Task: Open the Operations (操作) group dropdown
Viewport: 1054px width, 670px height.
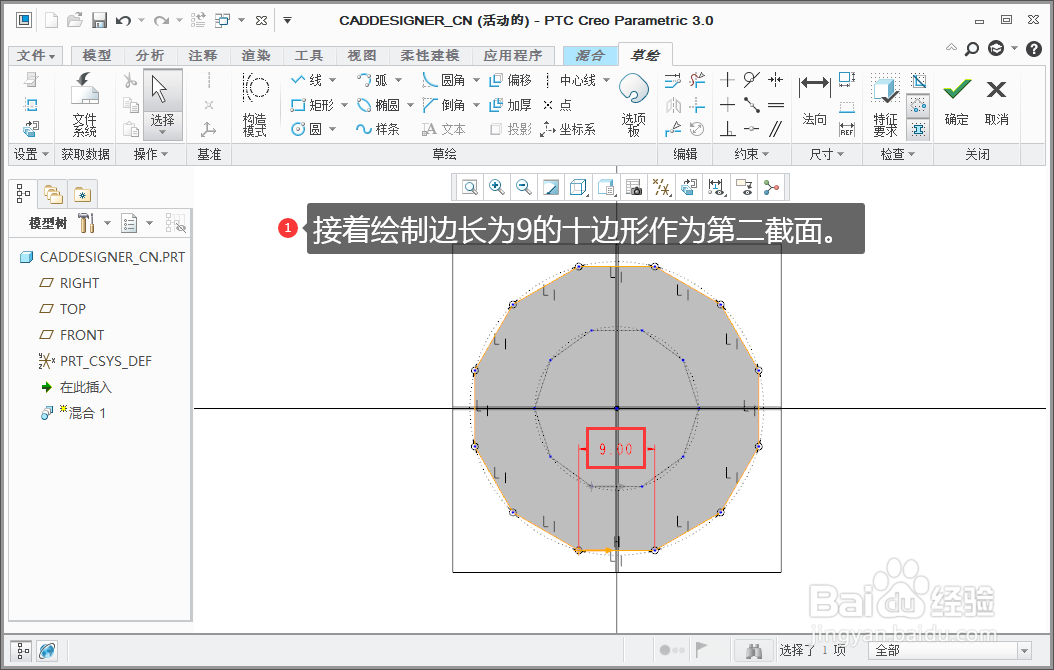Action: (150, 155)
